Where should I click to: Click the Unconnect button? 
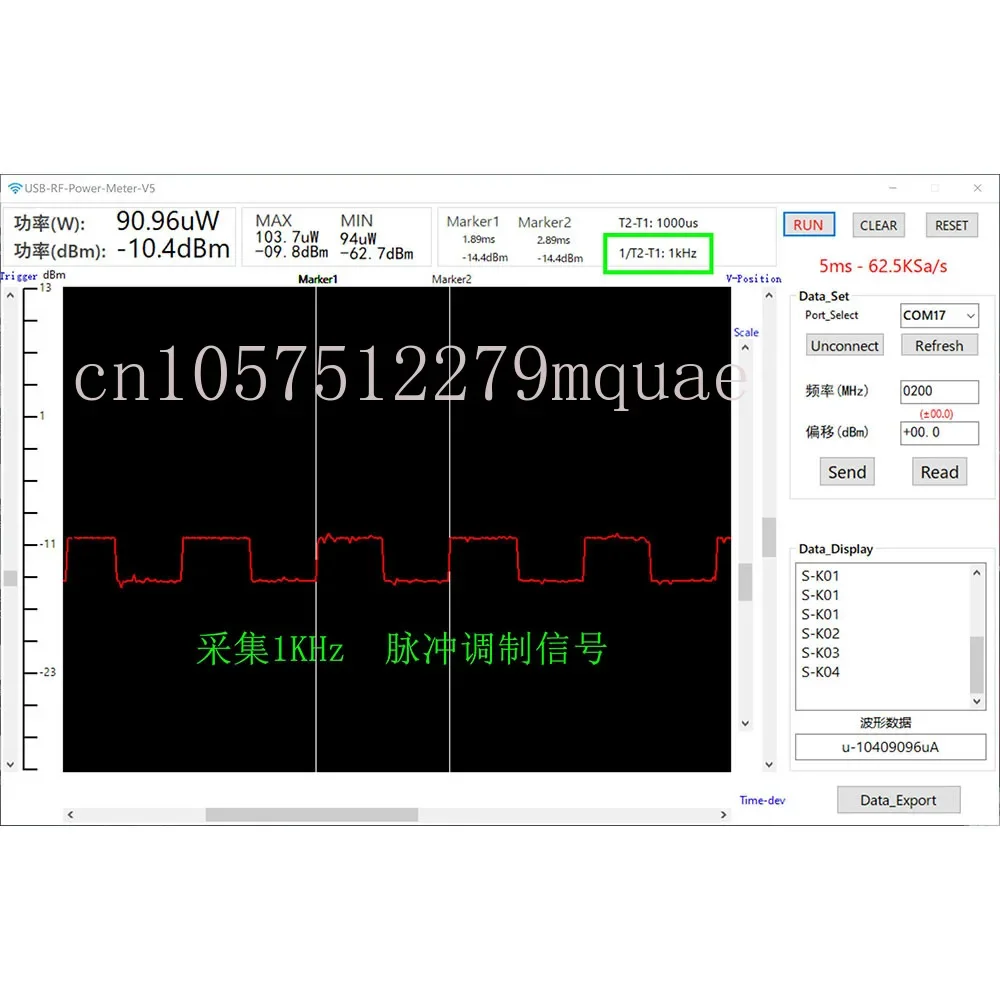844,346
